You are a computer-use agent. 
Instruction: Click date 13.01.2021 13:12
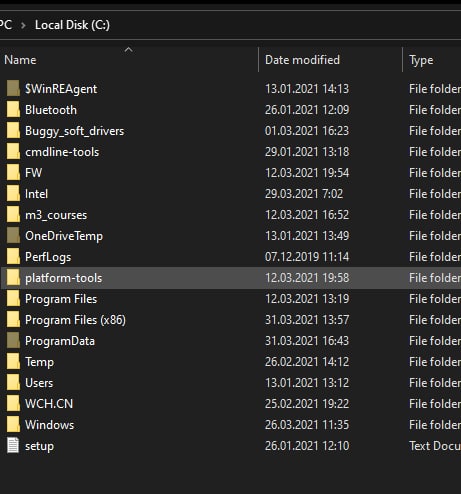(x=307, y=383)
